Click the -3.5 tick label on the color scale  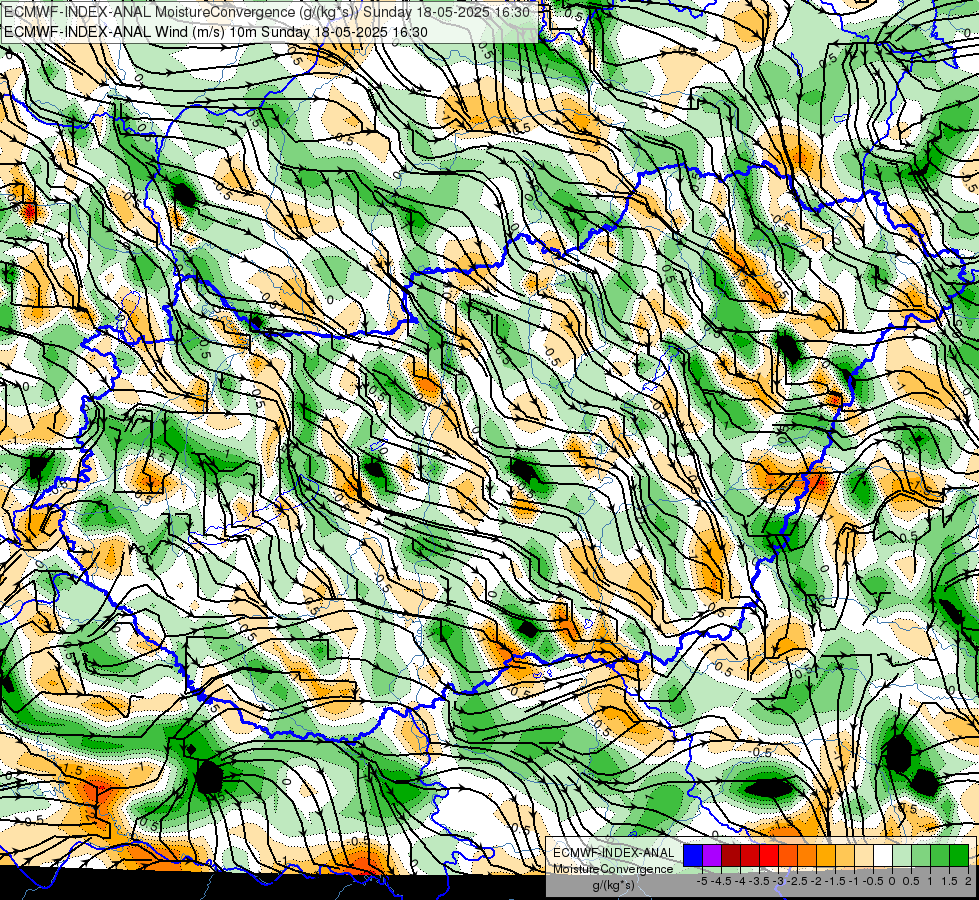click(759, 881)
